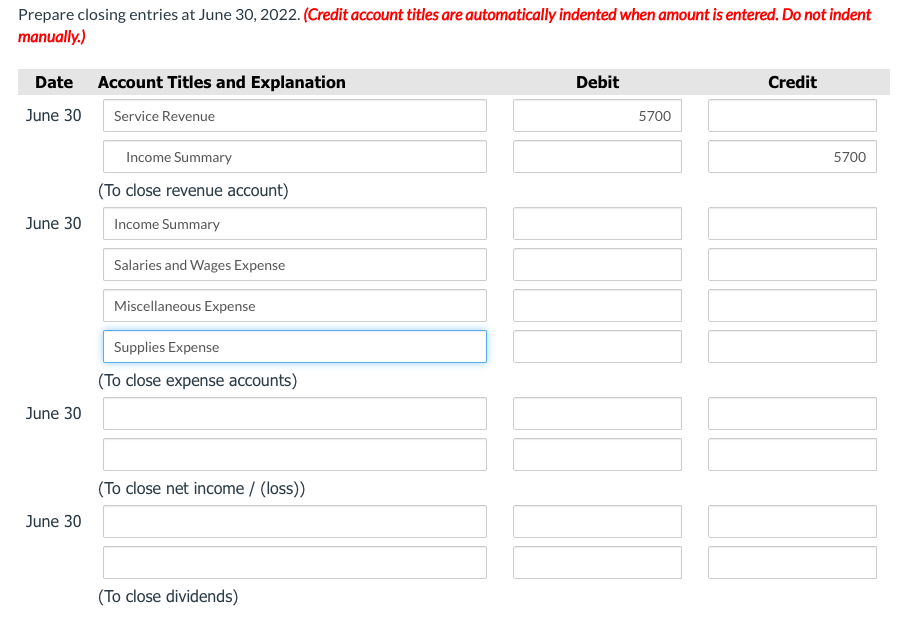904x624 pixels.
Task: Select the first account field in the dividends entry
Action: pos(294,521)
